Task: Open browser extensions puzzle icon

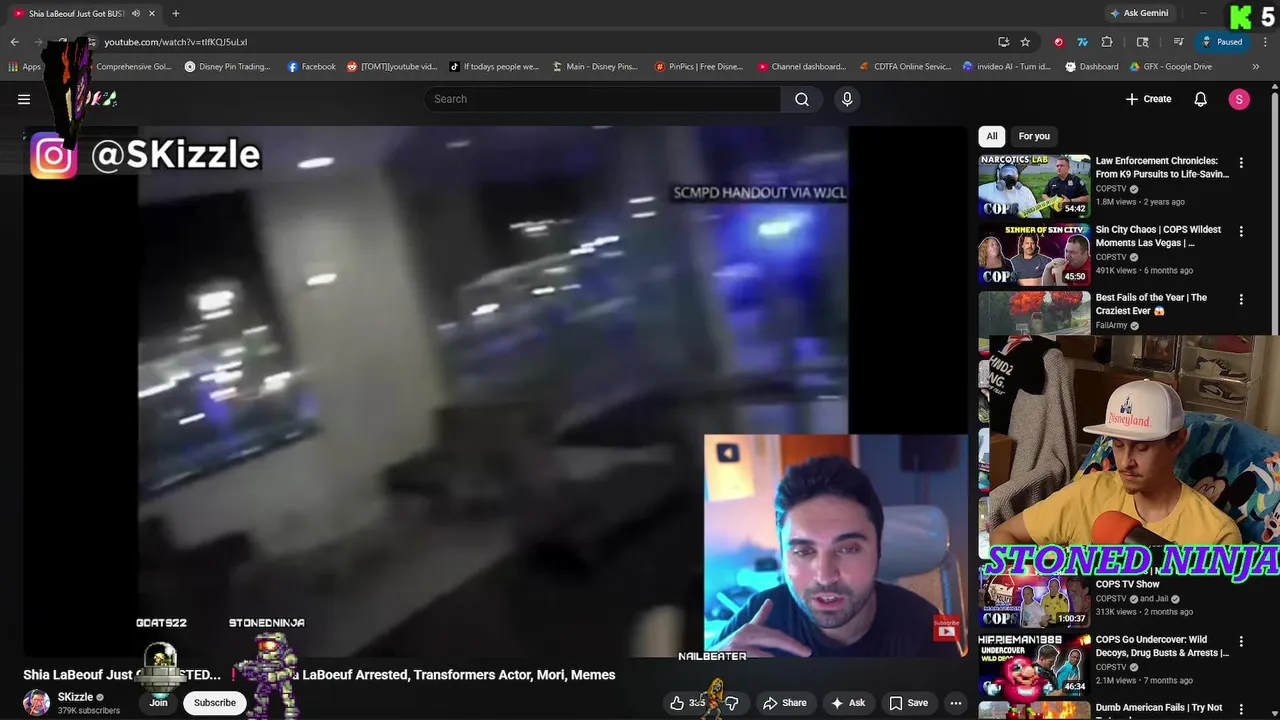Action: (x=1107, y=42)
